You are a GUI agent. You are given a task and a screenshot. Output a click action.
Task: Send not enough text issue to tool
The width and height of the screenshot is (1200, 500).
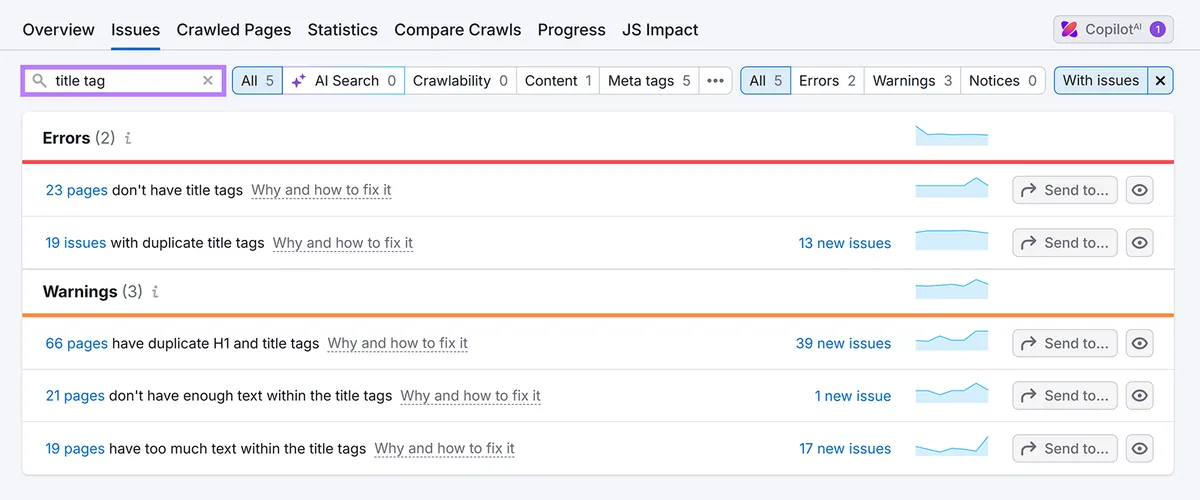tap(1065, 396)
